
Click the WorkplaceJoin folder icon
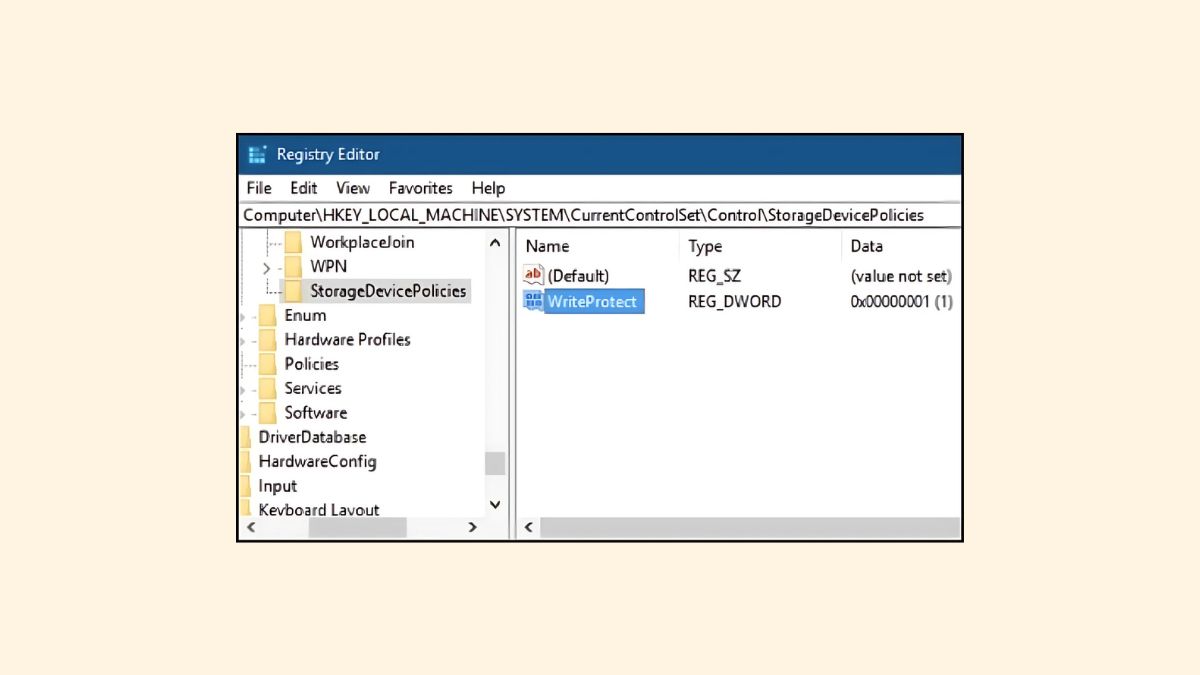pos(293,242)
